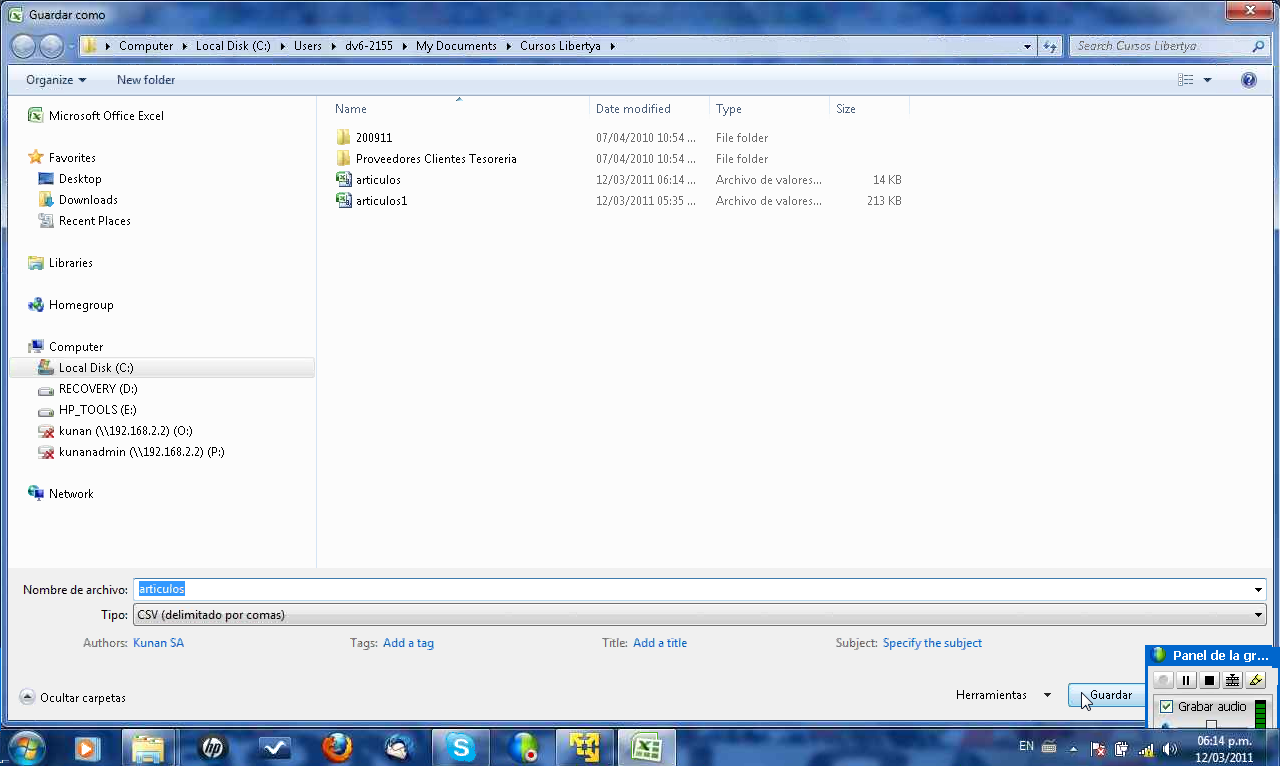The image size is (1280, 766).
Task: Click the Specify the subject link
Action: tap(932, 643)
